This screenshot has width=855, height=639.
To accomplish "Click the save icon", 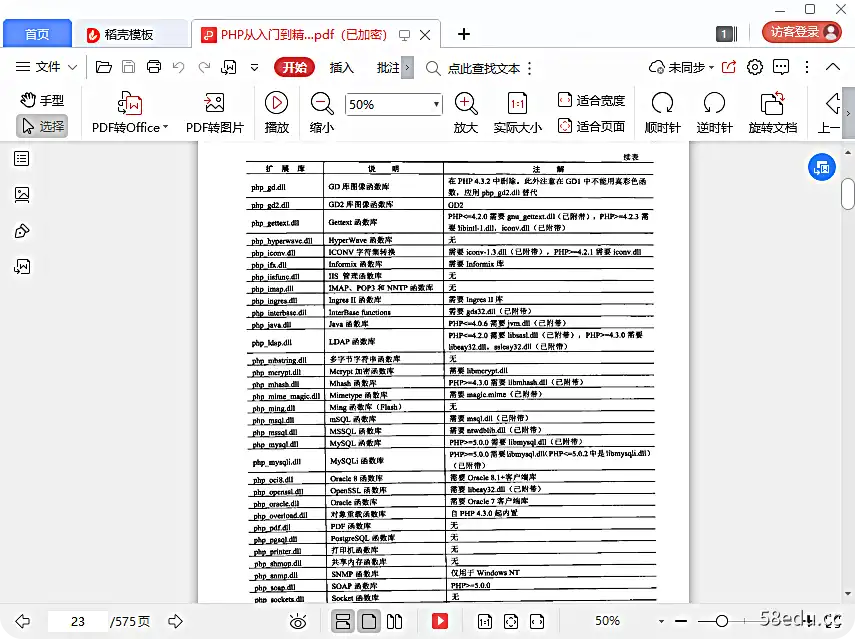I will 128,67.
